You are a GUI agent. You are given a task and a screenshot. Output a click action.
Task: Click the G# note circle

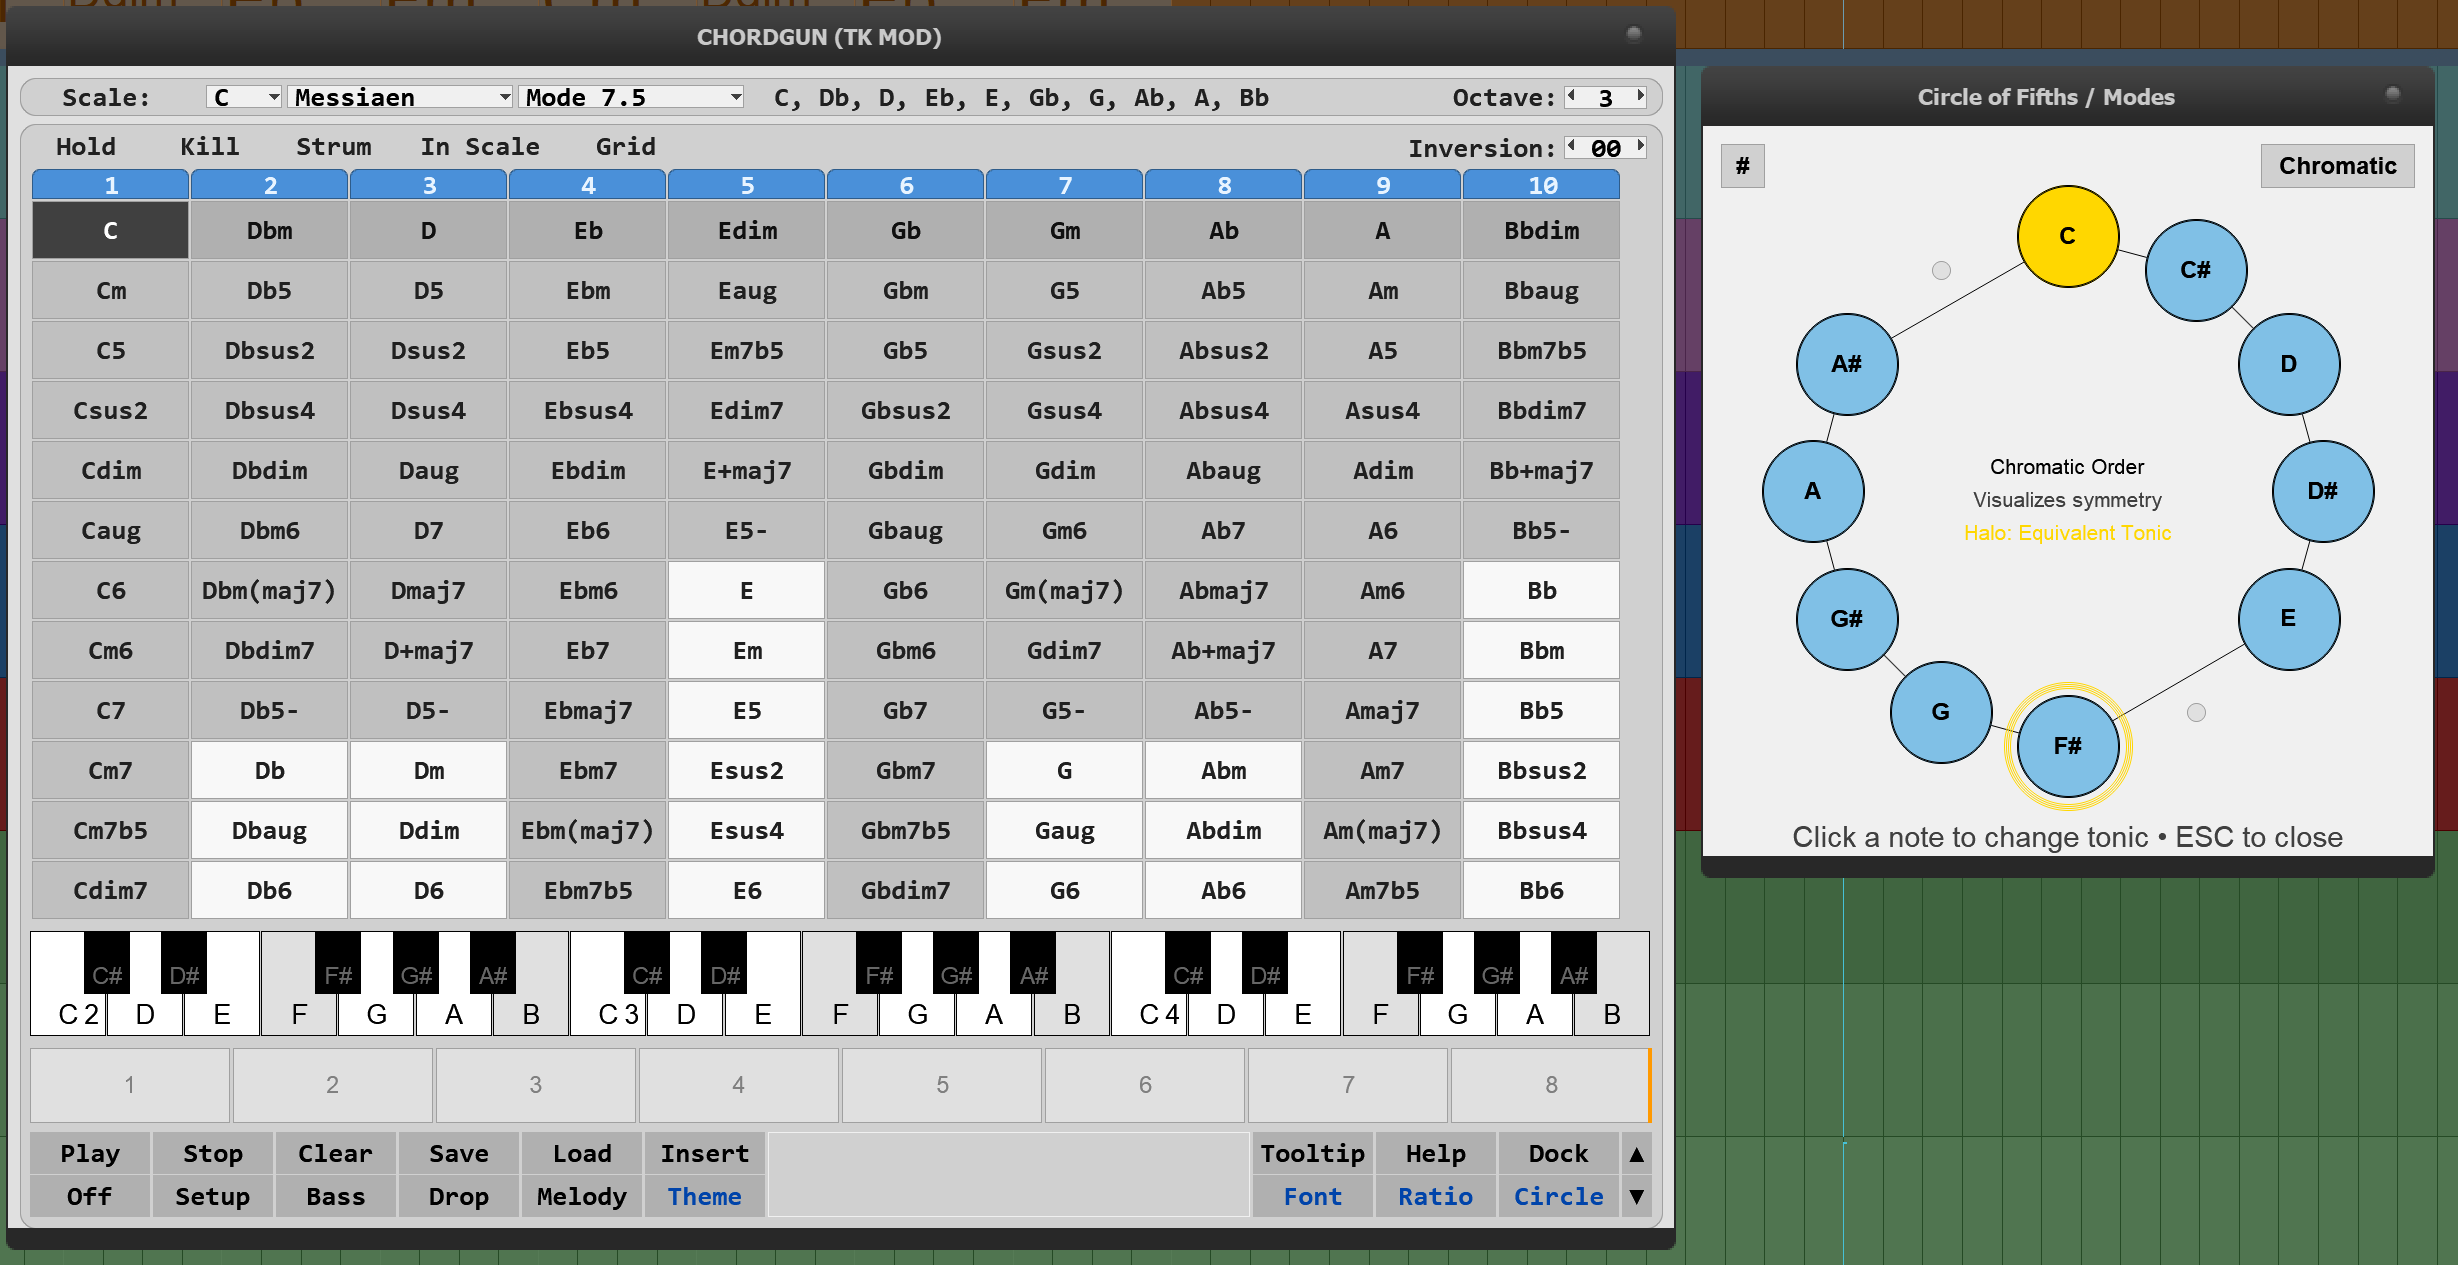point(1846,619)
